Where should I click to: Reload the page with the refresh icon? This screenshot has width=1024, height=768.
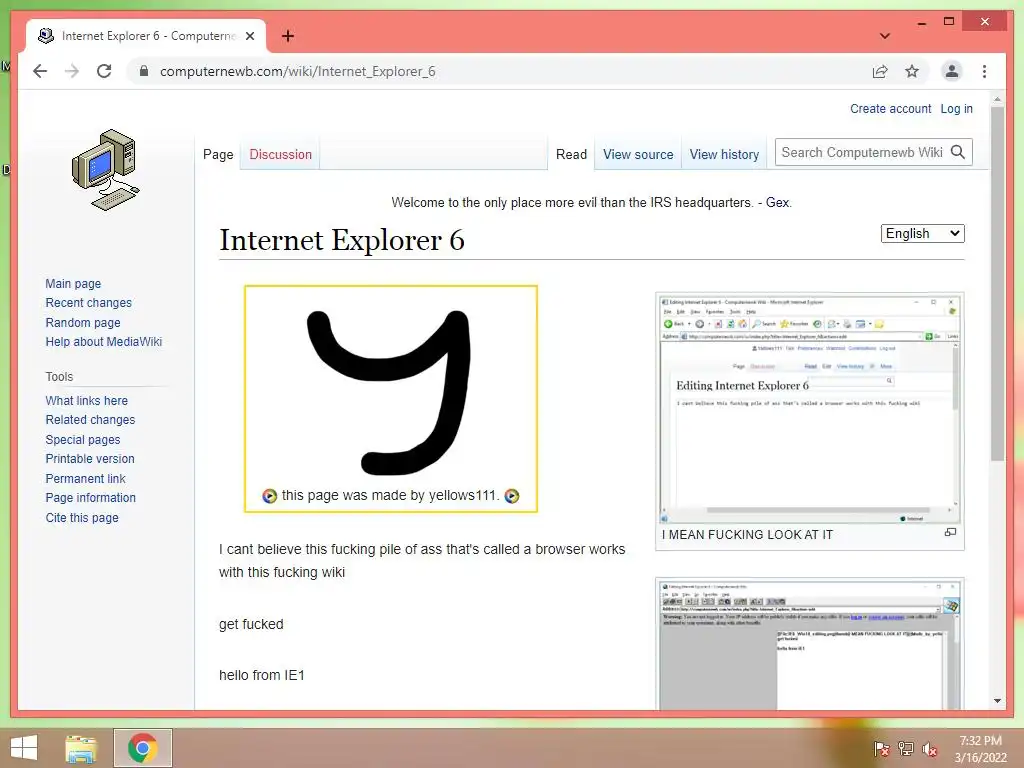pyautogui.click(x=104, y=71)
